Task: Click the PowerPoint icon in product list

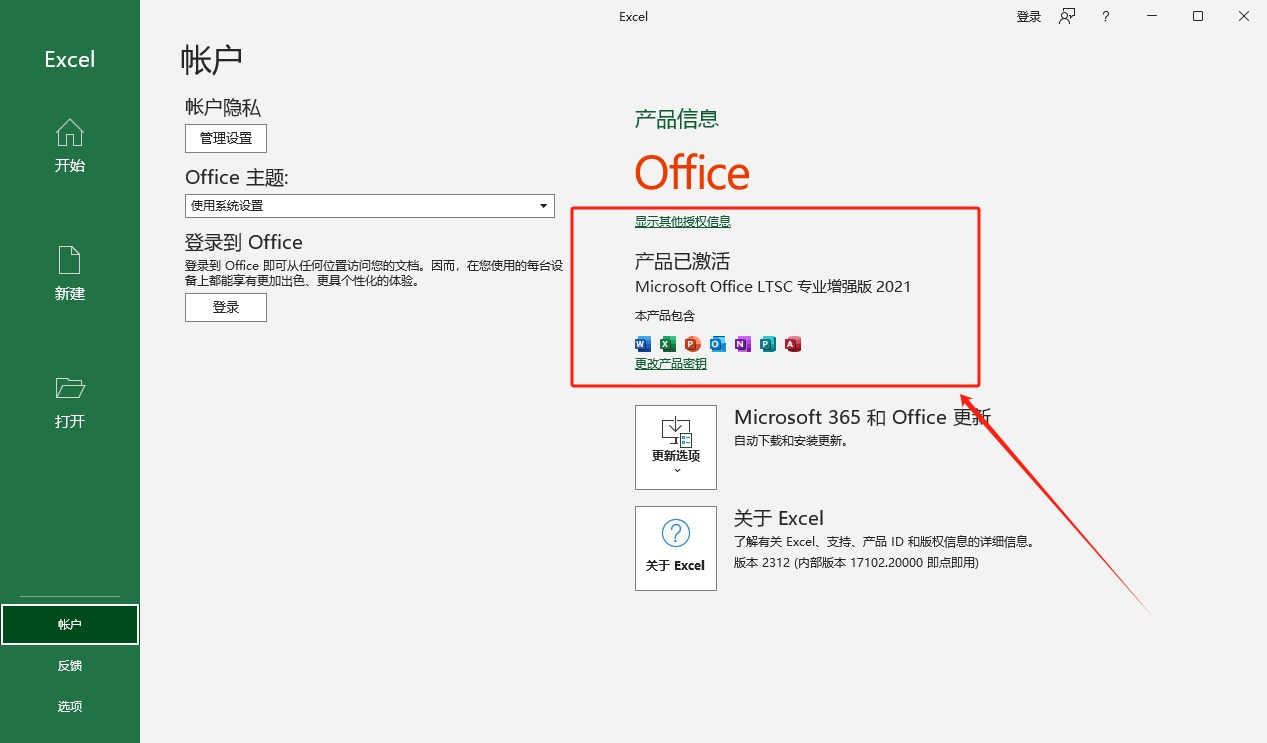Action: point(693,344)
